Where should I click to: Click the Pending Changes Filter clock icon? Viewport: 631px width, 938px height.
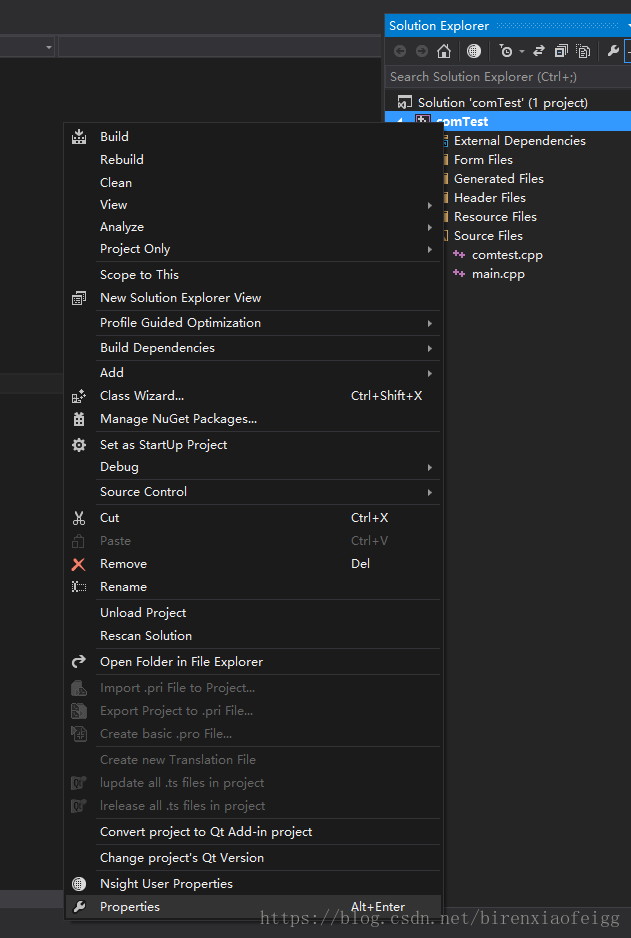pyautogui.click(x=506, y=51)
